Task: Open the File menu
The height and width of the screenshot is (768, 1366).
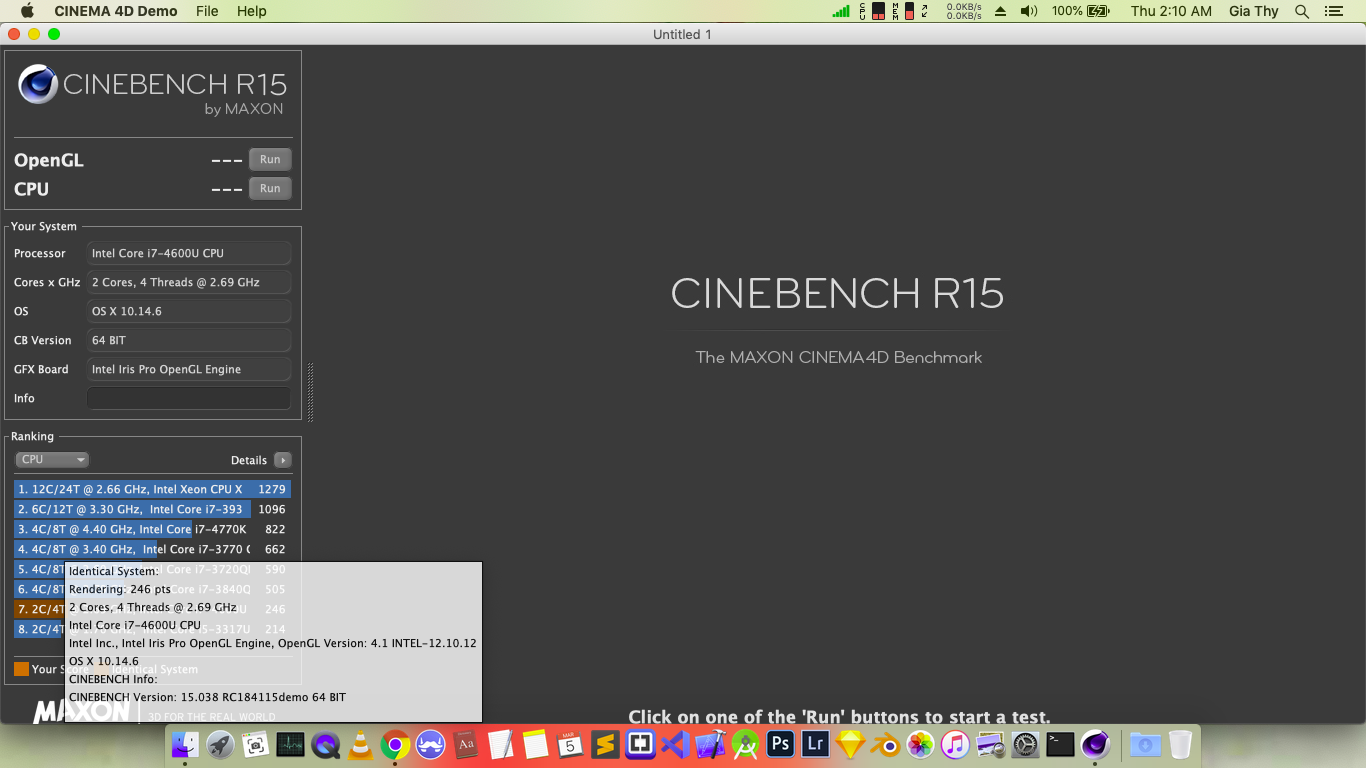Action: pos(207,11)
